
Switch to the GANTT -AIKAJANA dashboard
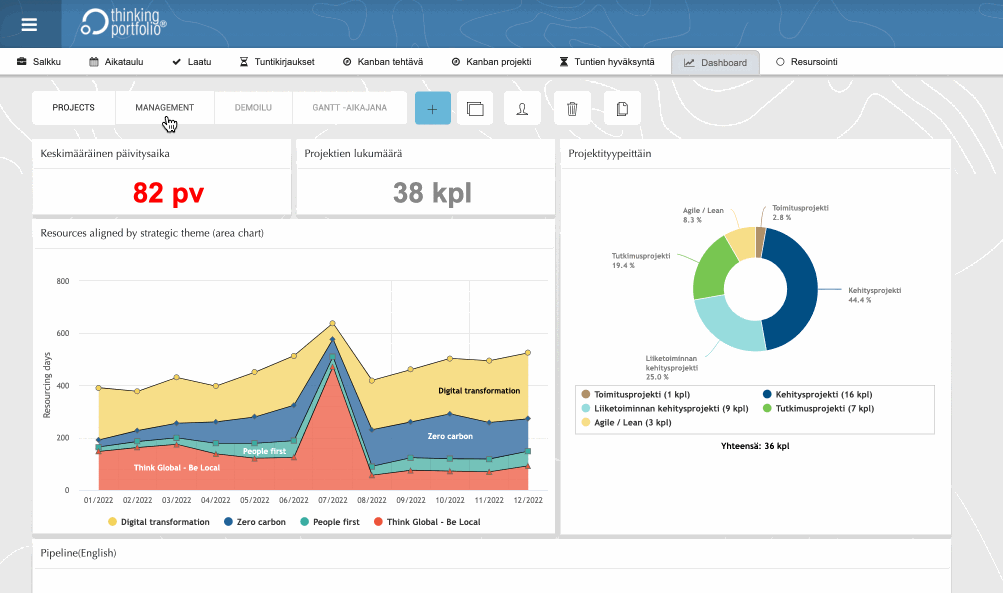click(349, 107)
